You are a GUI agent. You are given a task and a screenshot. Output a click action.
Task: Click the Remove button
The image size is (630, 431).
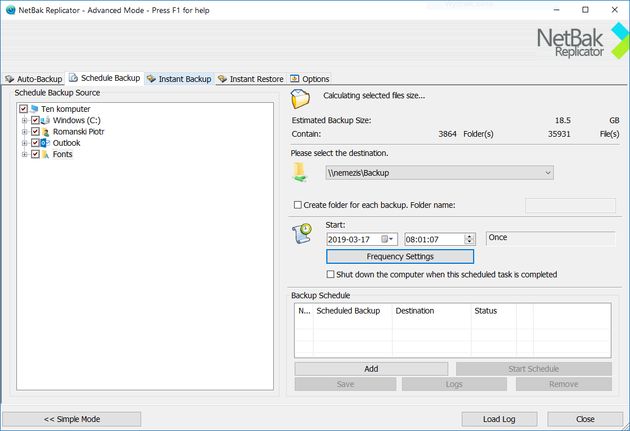click(x=564, y=384)
